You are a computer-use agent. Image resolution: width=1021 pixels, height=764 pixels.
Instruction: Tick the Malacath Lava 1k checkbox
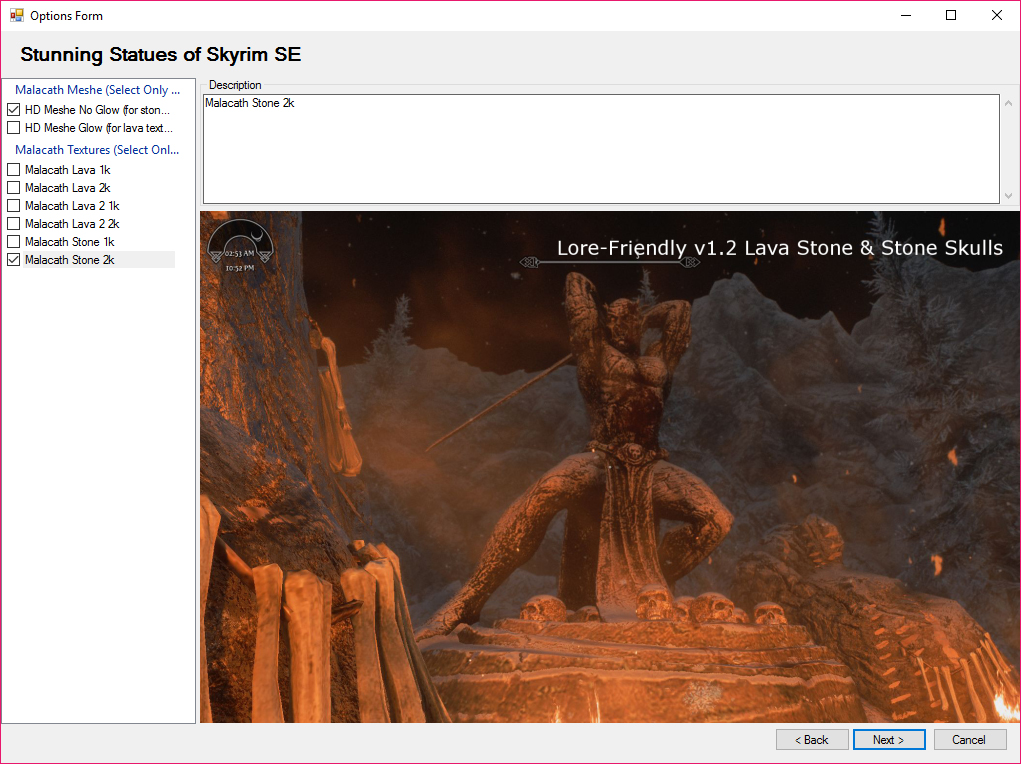tap(14, 169)
